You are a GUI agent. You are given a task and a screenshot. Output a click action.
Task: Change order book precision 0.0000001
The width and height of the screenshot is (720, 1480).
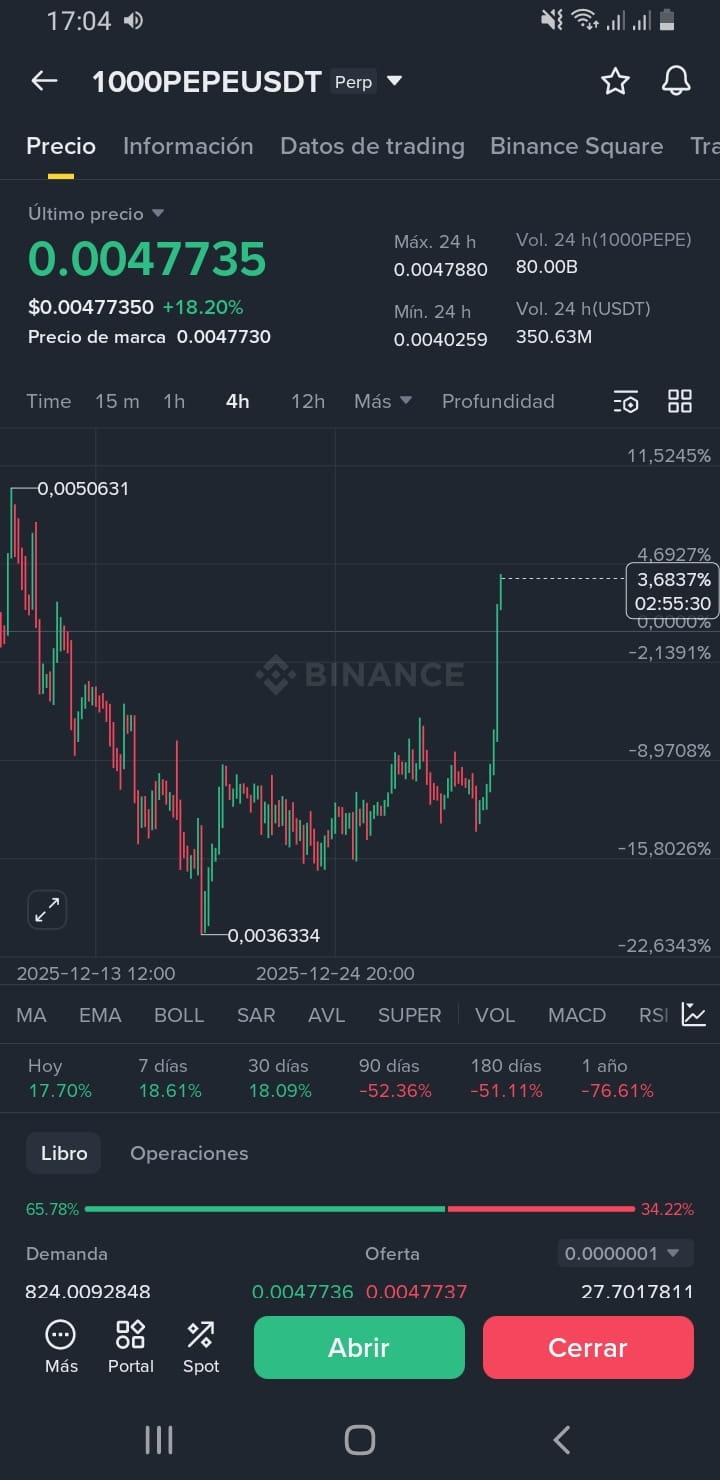(625, 1253)
